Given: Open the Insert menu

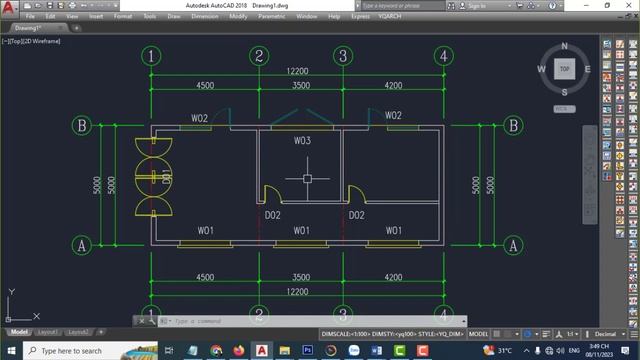Looking at the screenshot, I should 96,16.
